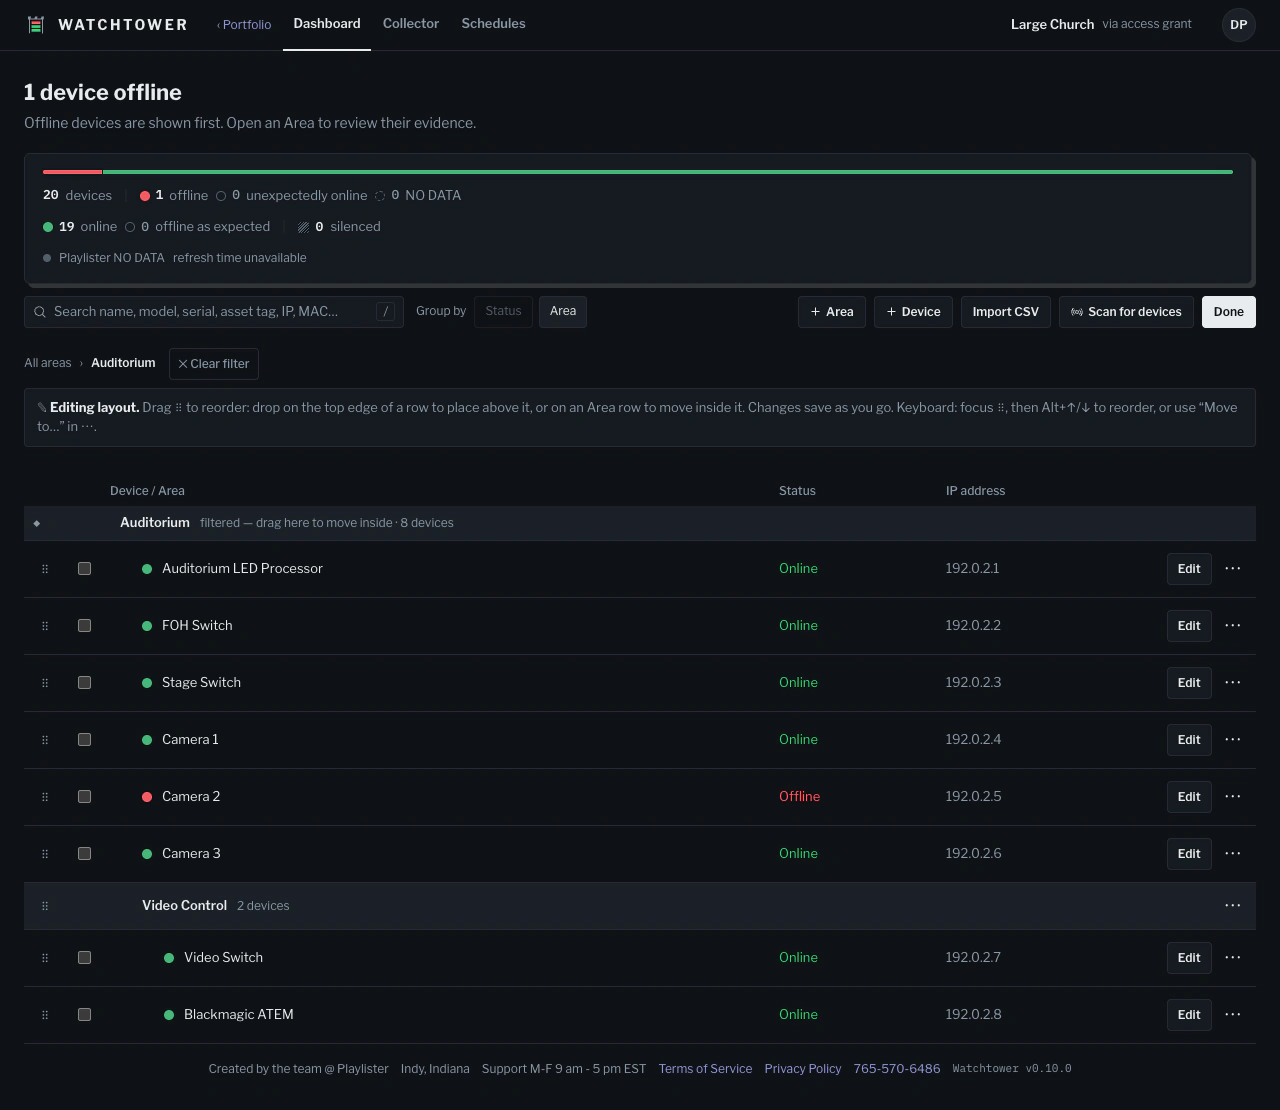The height and width of the screenshot is (1110, 1280).
Task: Open more options for FOH Switch
Action: click(x=1233, y=625)
